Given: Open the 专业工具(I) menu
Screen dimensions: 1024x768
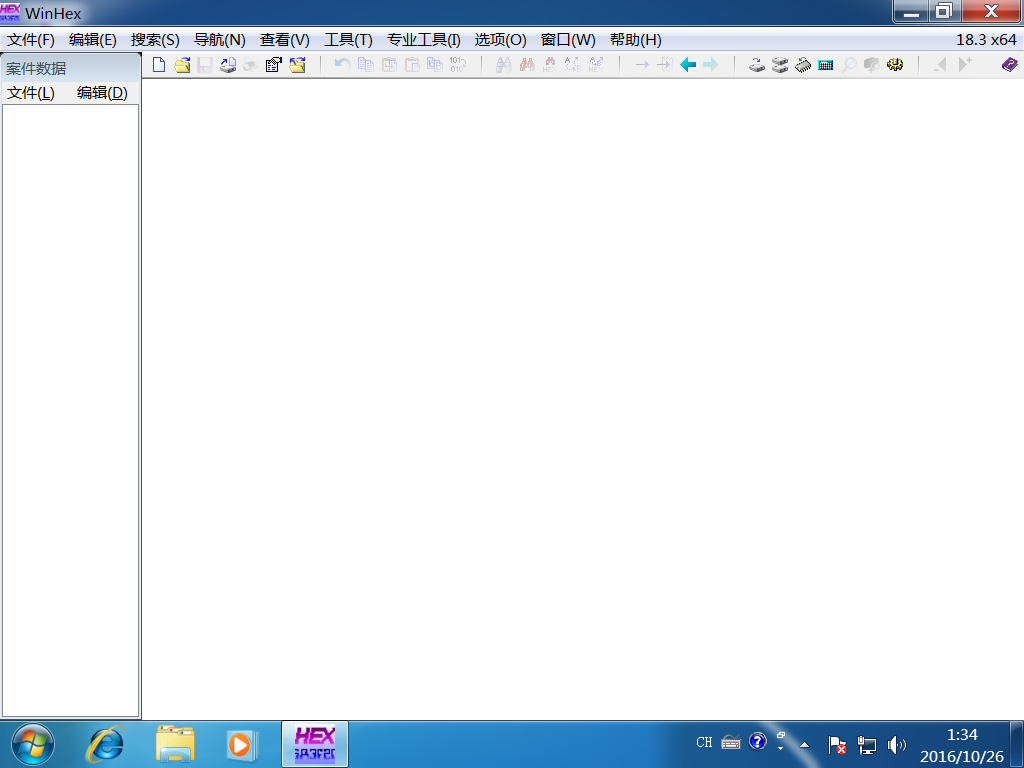Looking at the screenshot, I should [424, 40].
